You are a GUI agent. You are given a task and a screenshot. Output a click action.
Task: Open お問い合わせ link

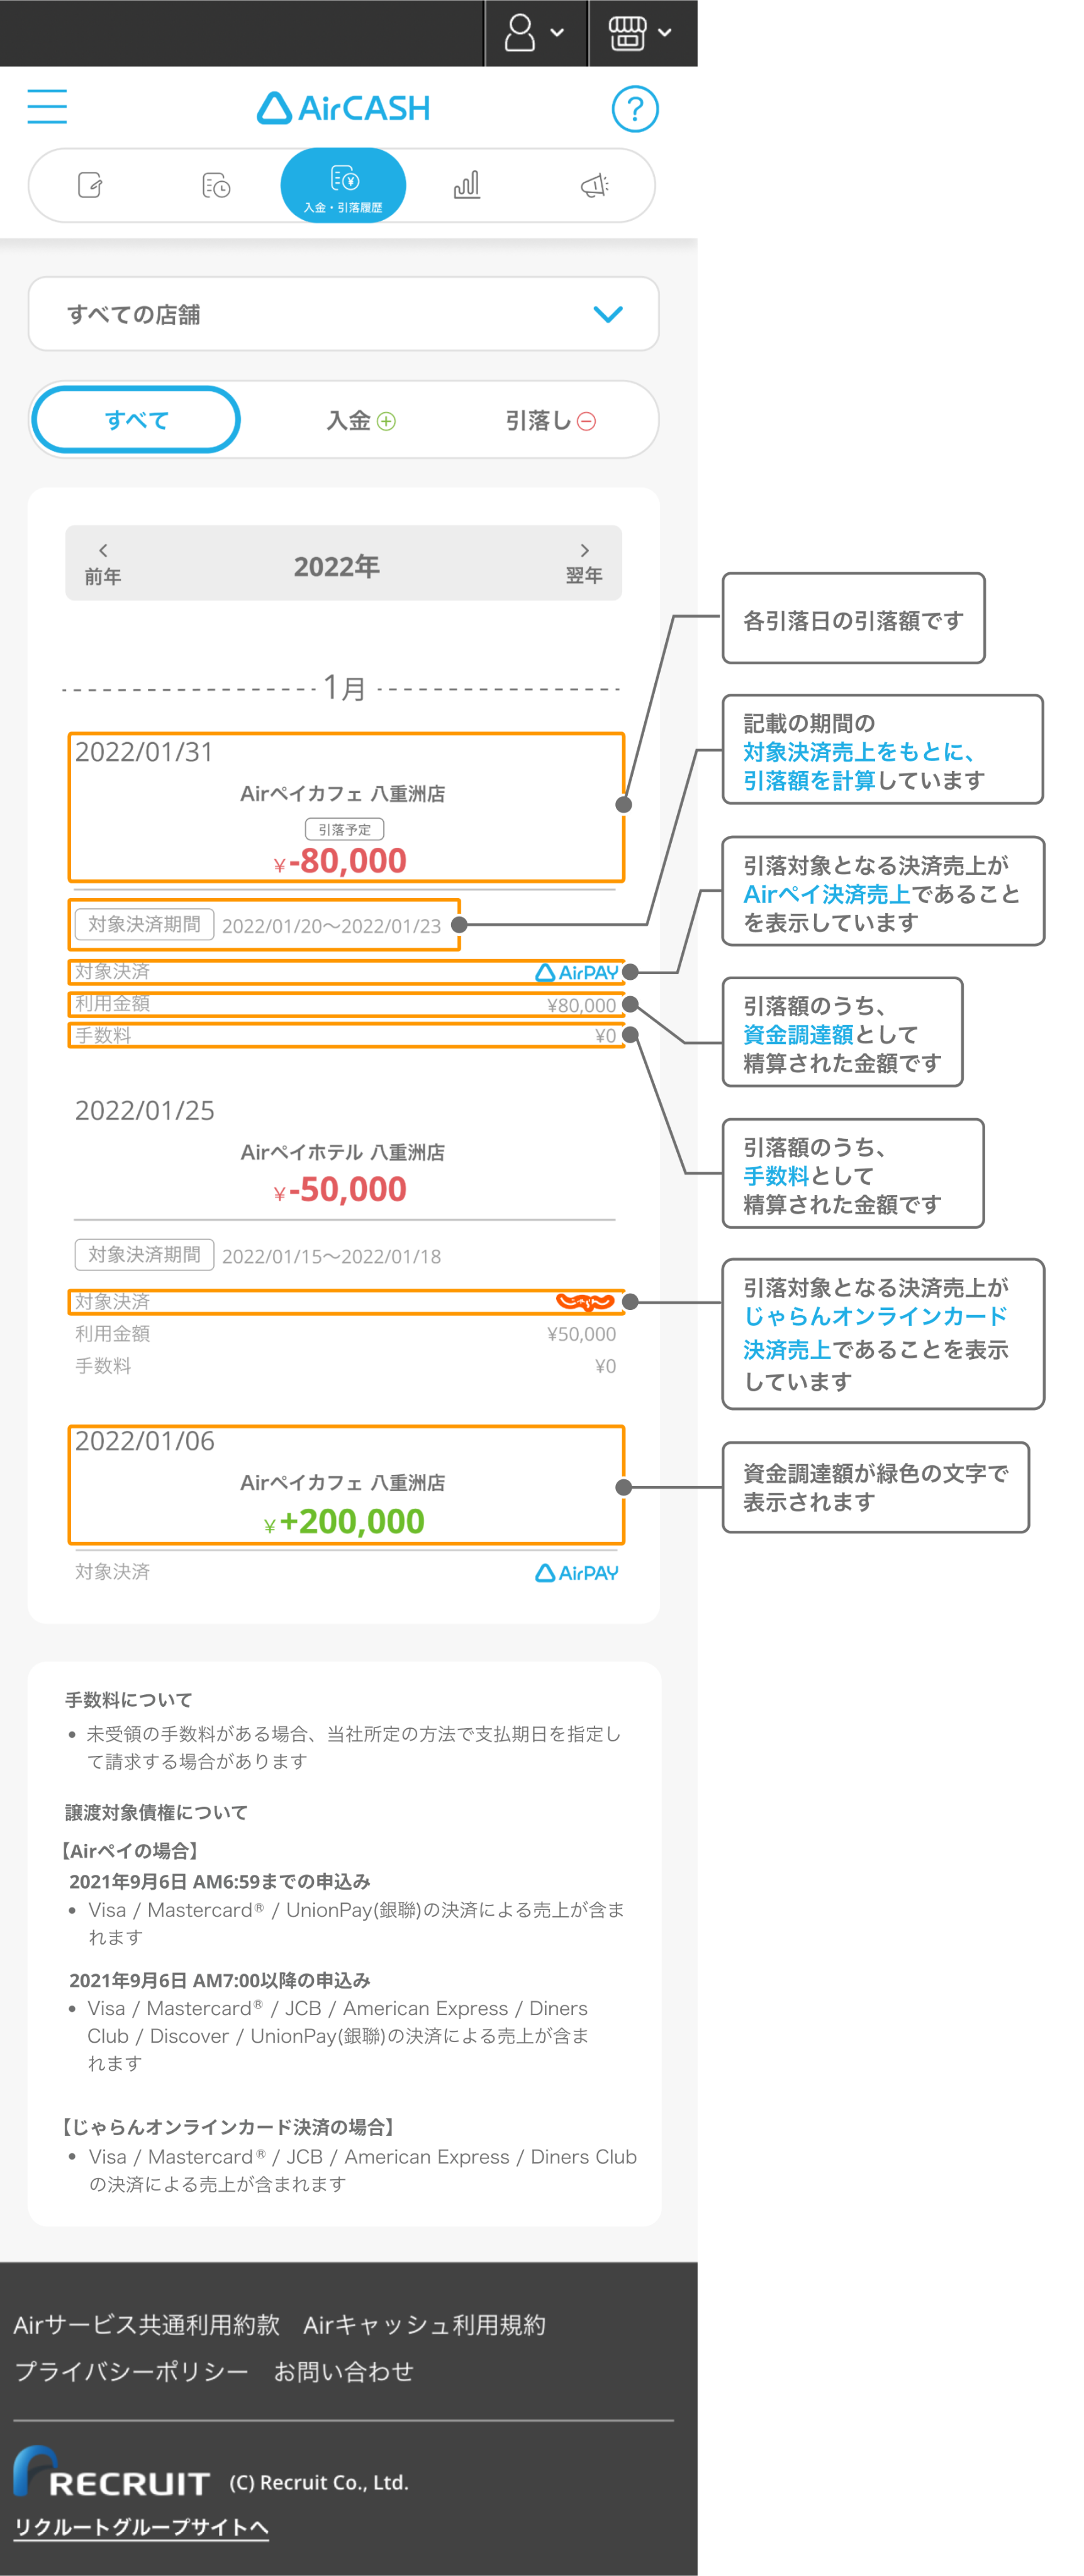click(343, 2371)
